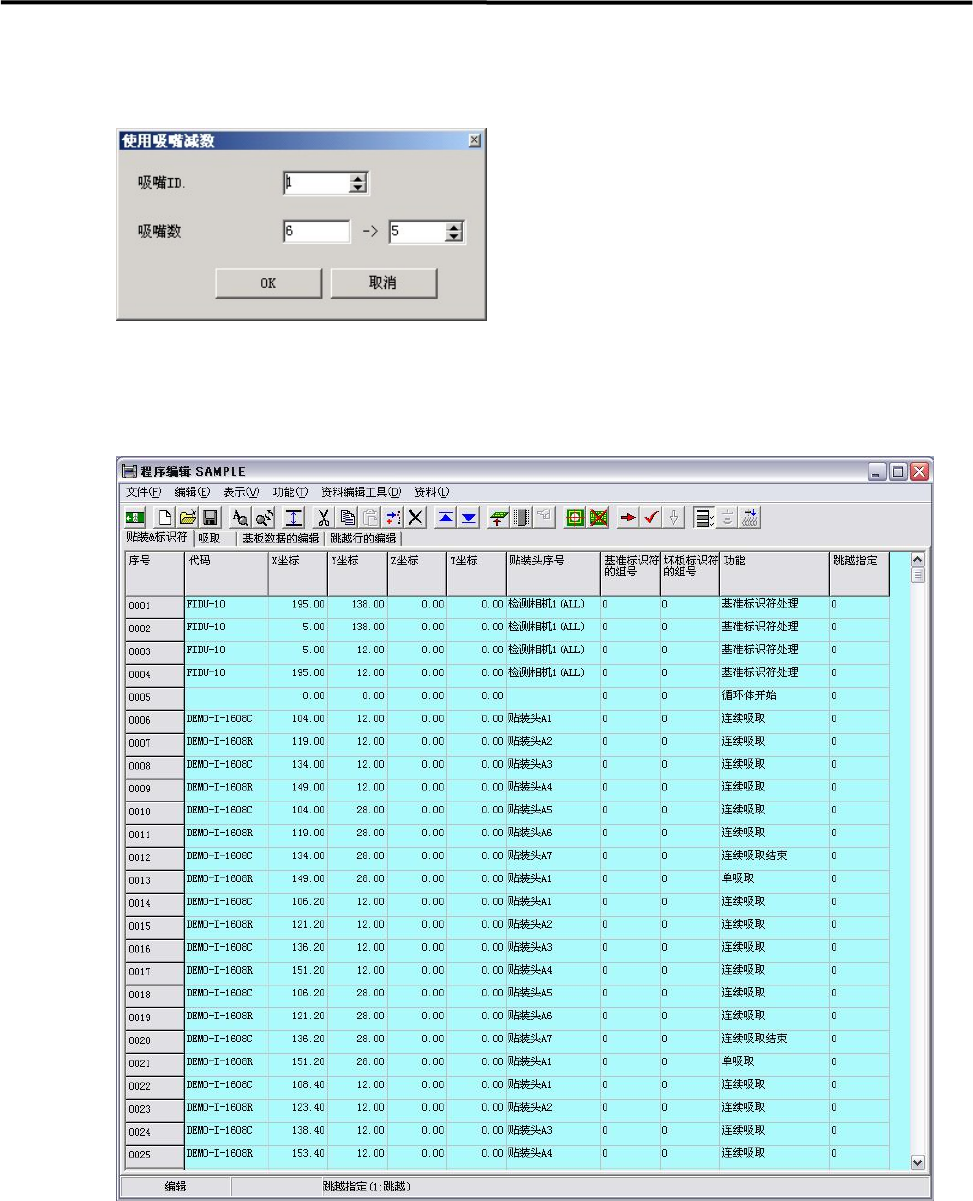This screenshot has width=973, height=1201.
Task: Click 贴装头A7 cell in row 0020
Action: point(553,1039)
